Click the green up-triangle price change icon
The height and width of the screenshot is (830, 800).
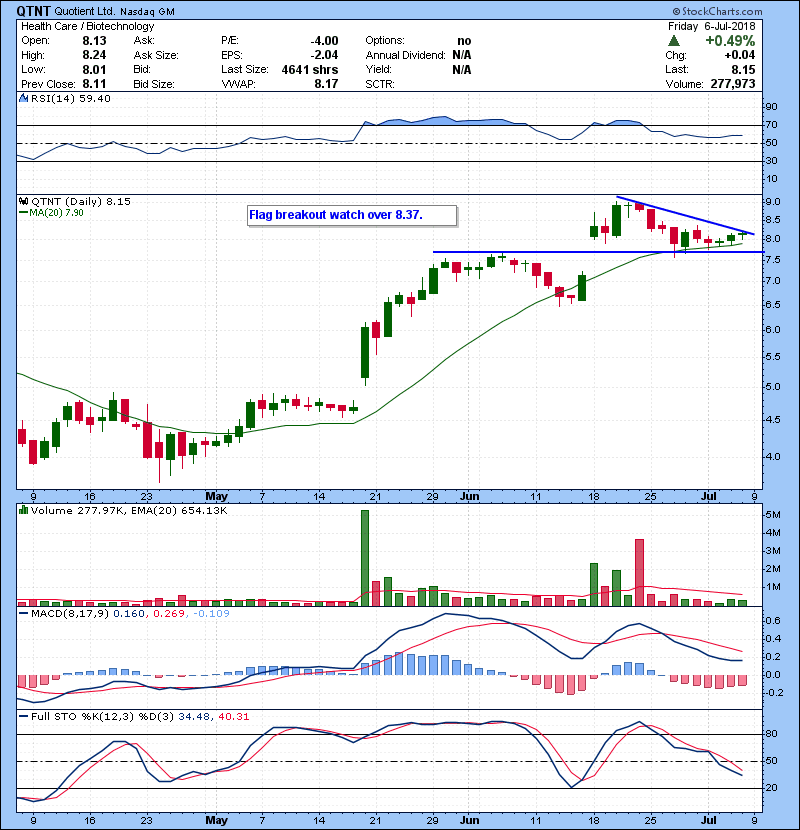click(673, 41)
